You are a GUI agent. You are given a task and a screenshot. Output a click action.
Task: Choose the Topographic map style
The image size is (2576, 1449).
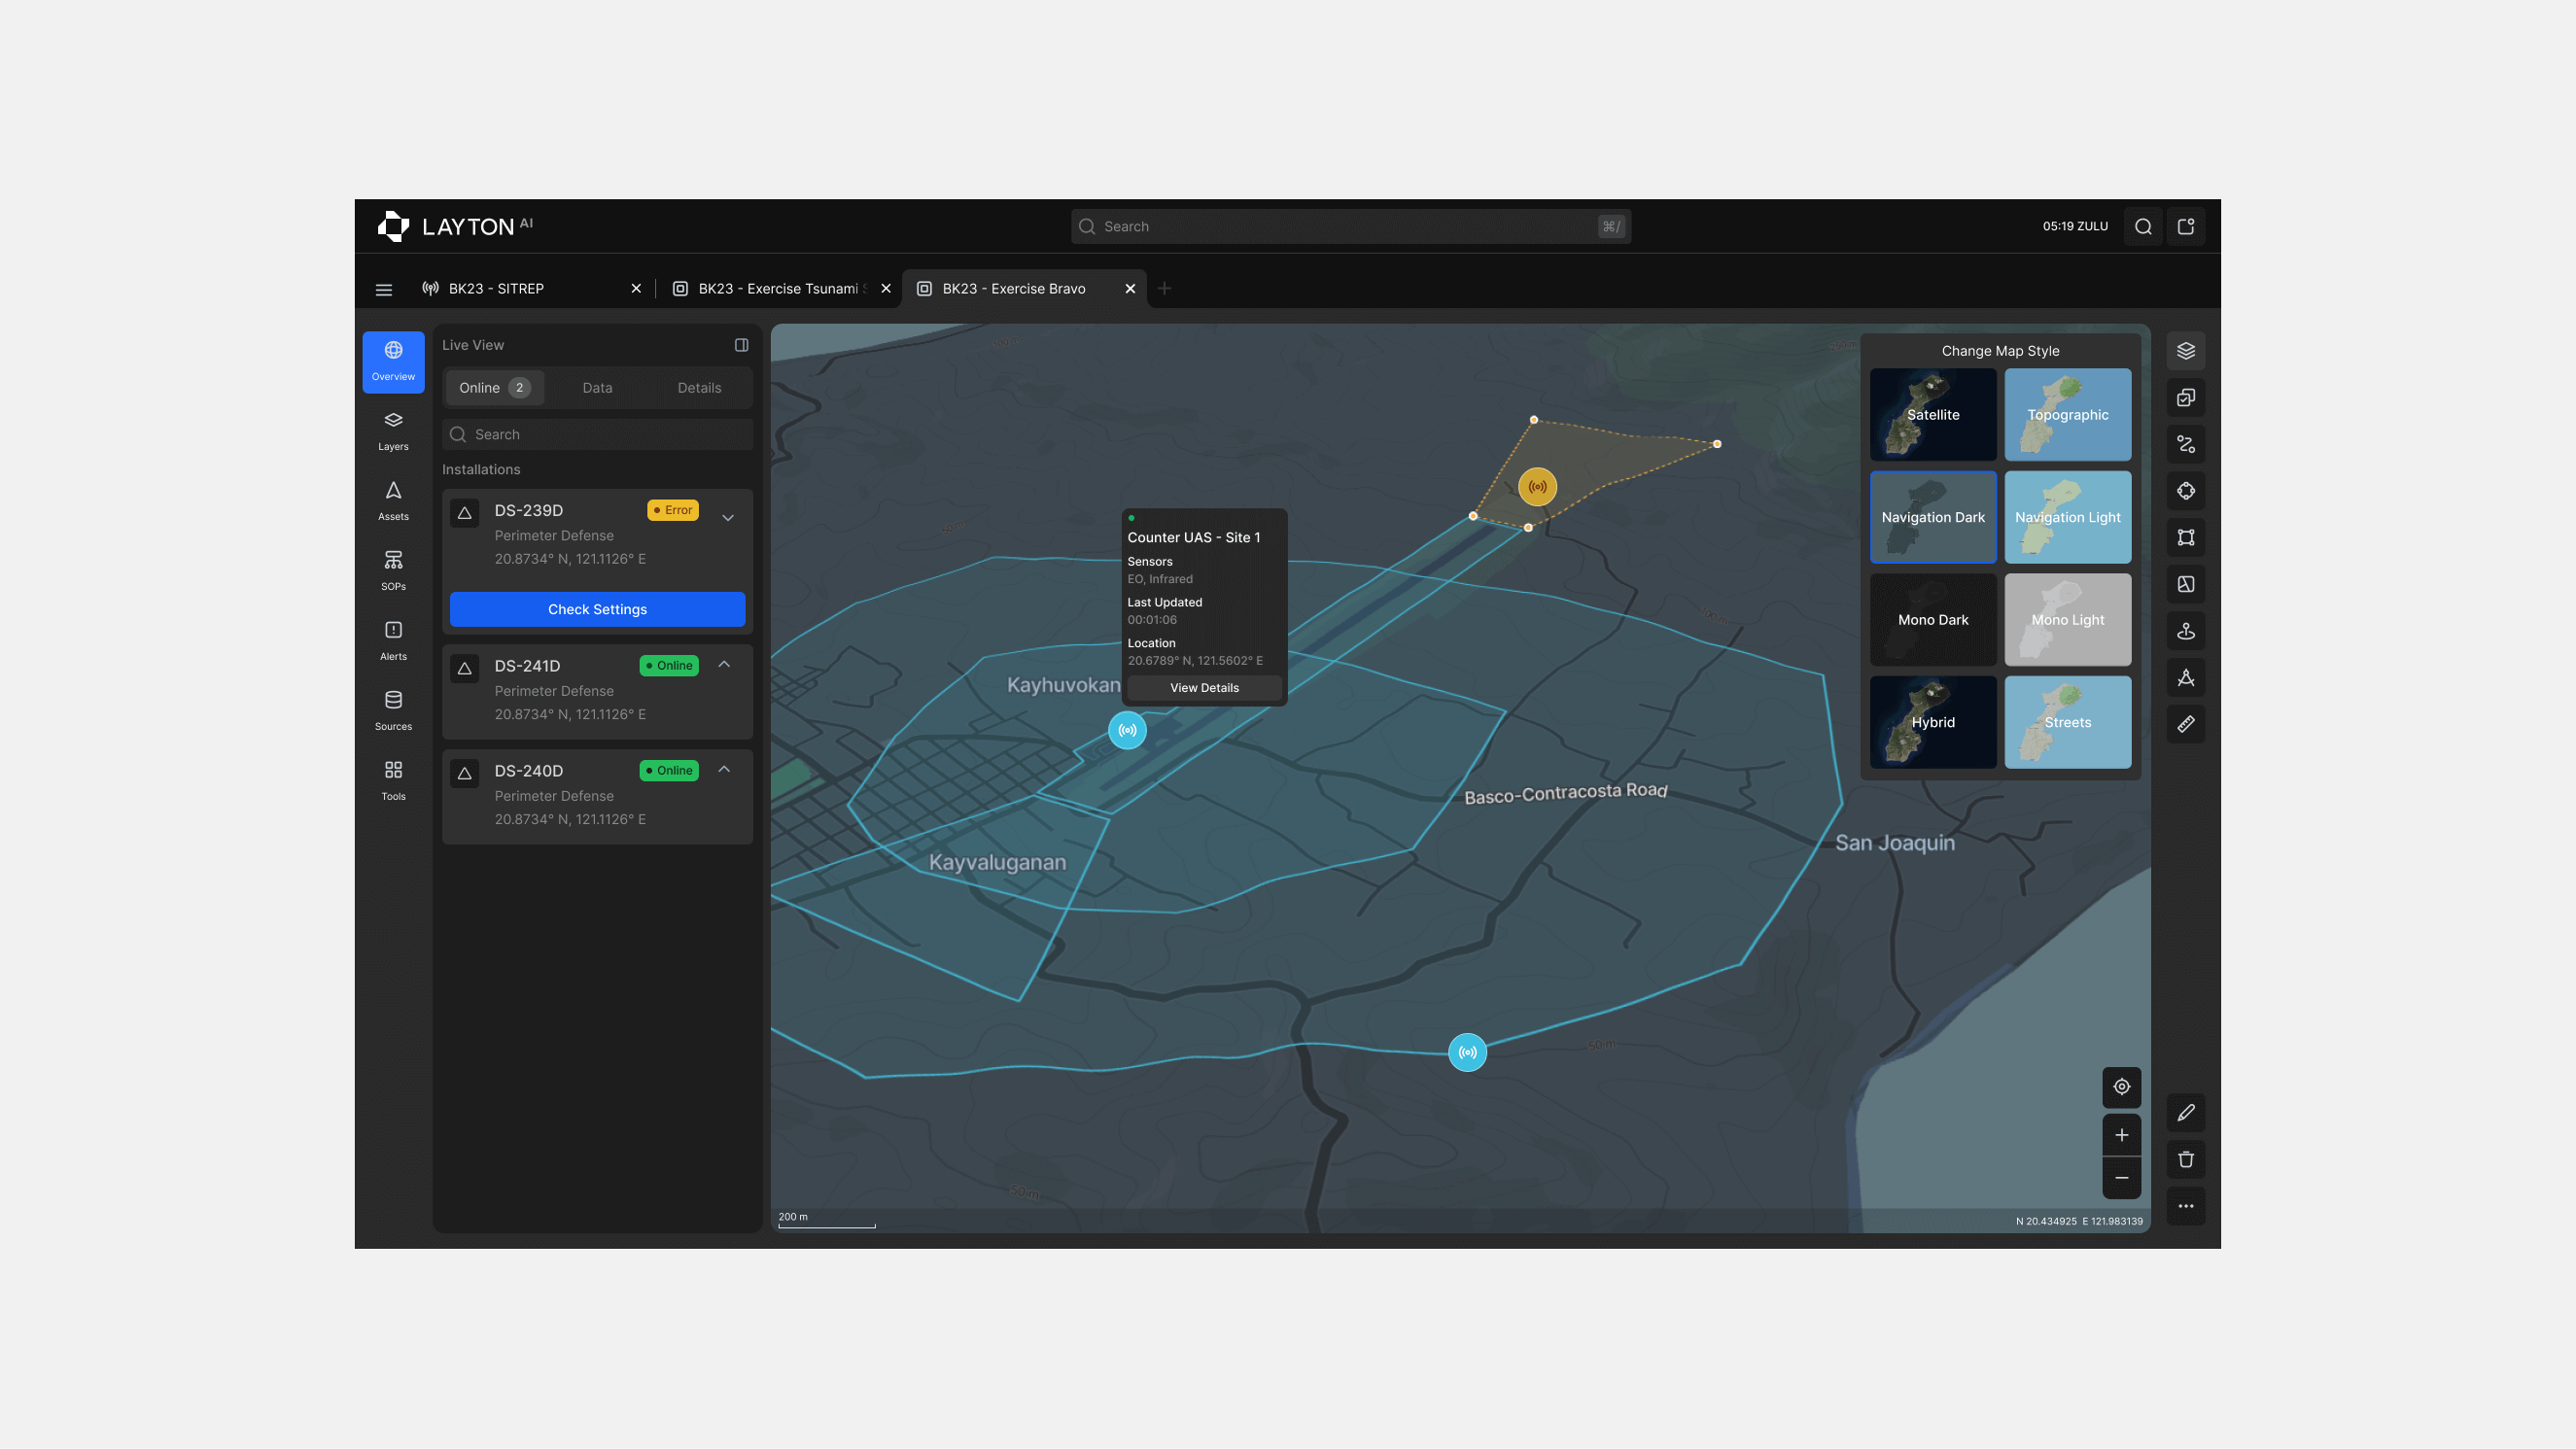point(2067,415)
